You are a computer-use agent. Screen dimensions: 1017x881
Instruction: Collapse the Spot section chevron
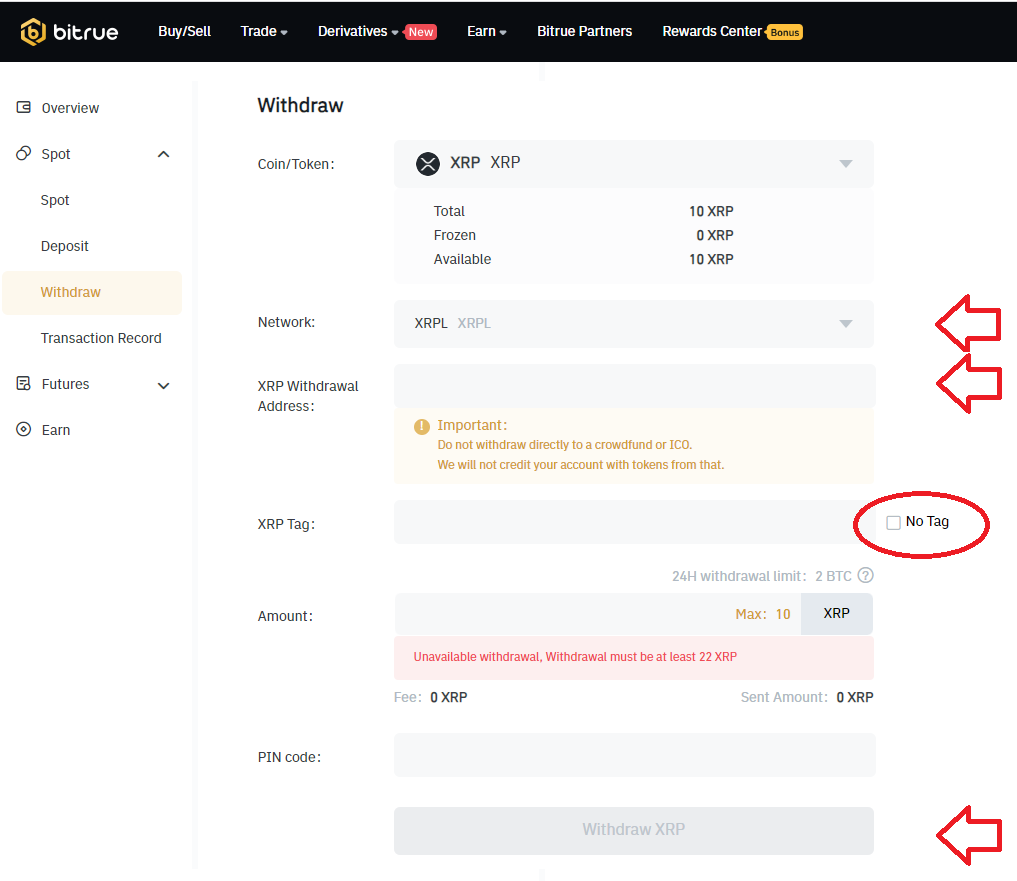click(x=164, y=154)
